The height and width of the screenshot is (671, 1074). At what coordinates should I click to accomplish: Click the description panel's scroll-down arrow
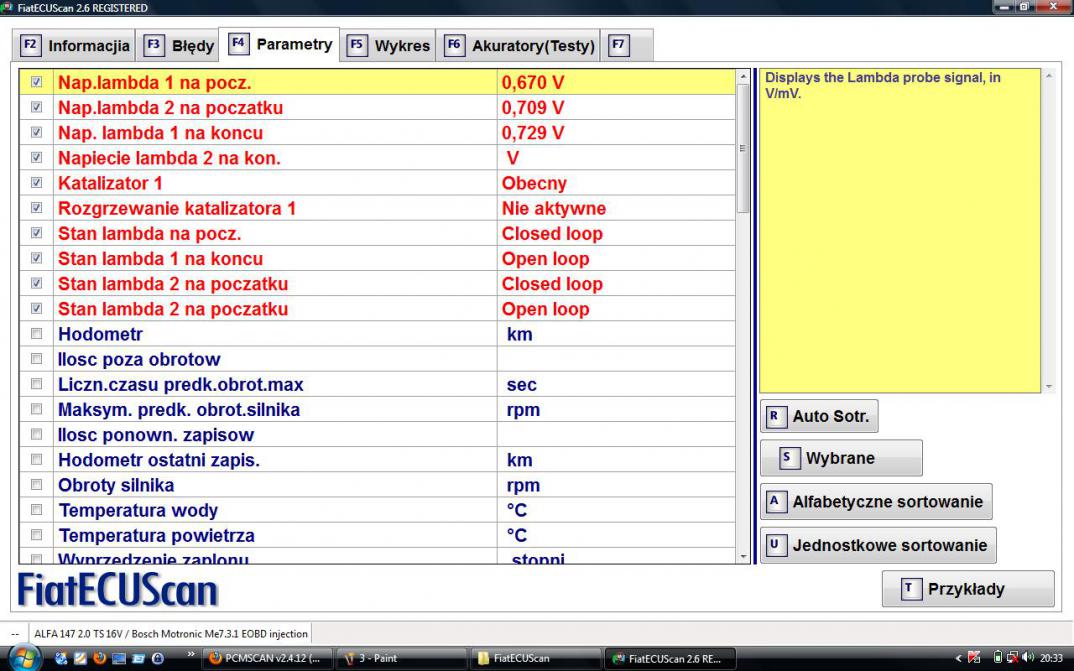[1048, 386]
